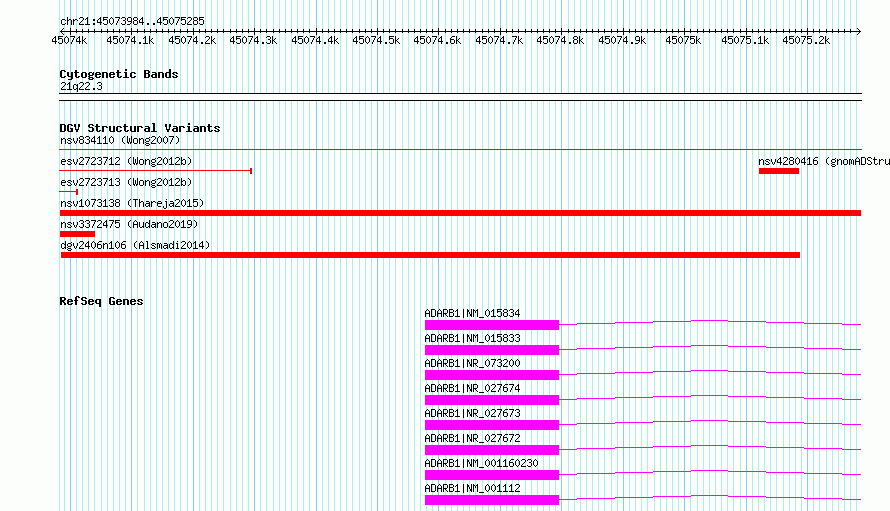Click the 45074.3k ruler tick label

253,40
